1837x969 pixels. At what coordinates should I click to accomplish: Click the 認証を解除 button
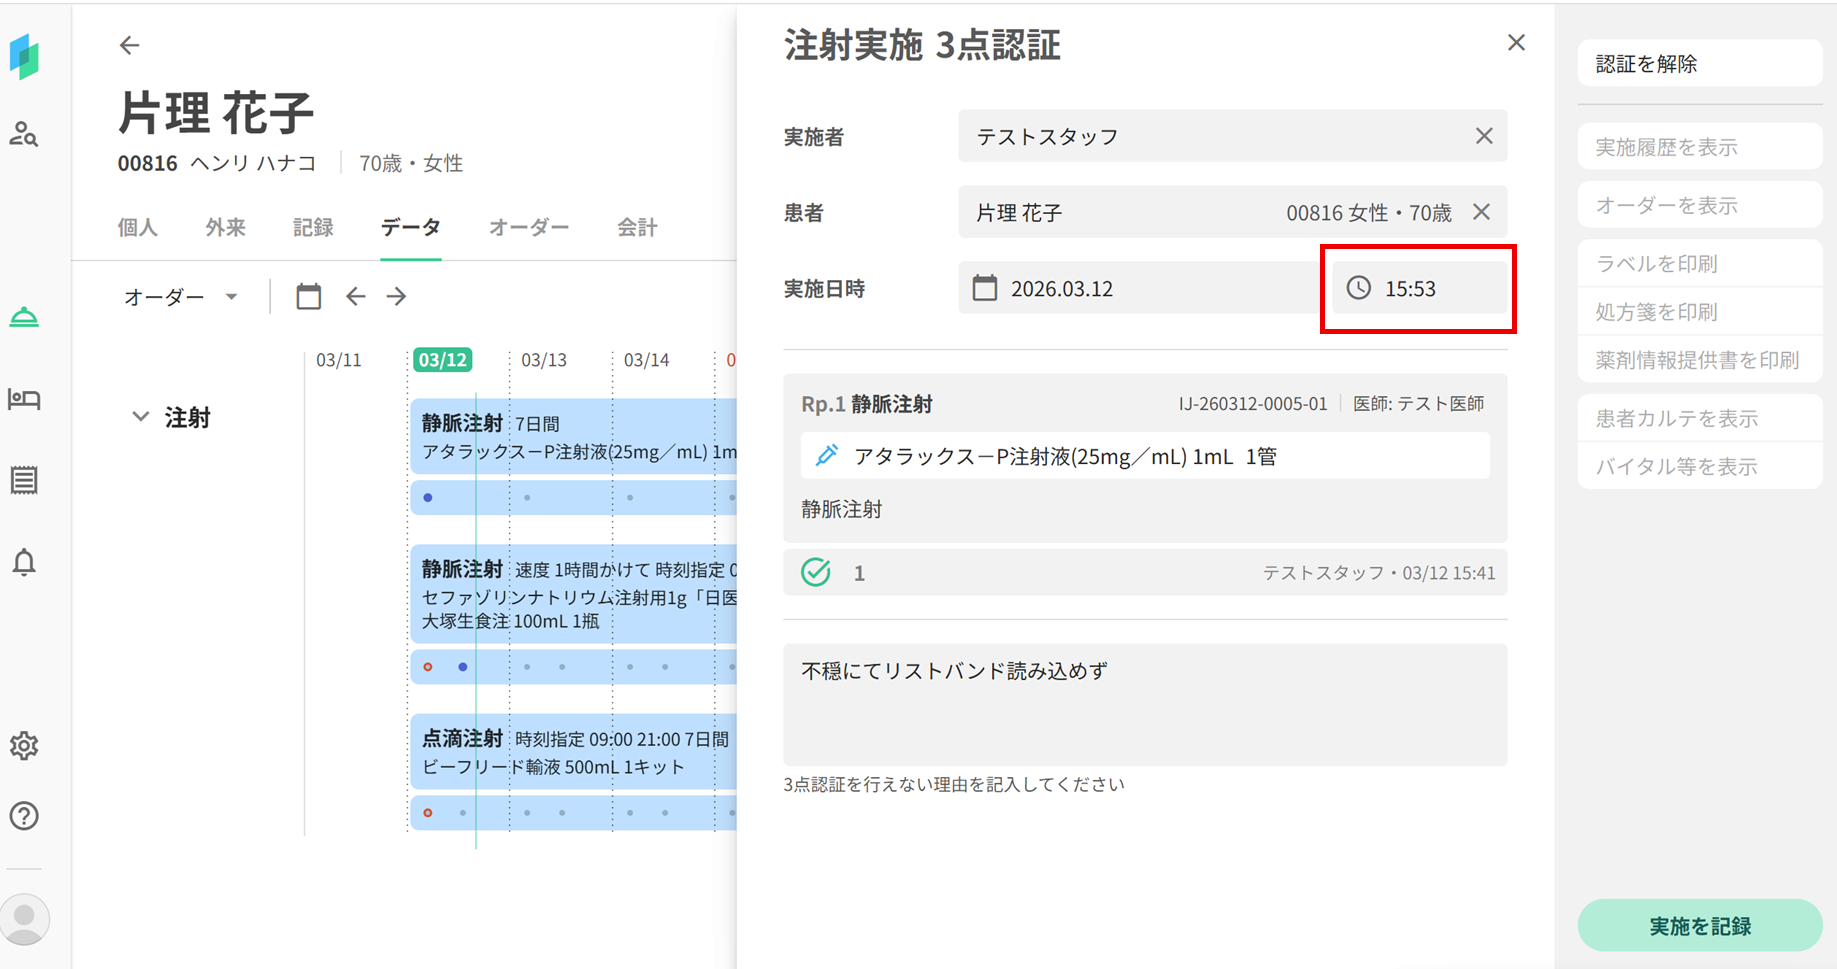click(1699, 64)
